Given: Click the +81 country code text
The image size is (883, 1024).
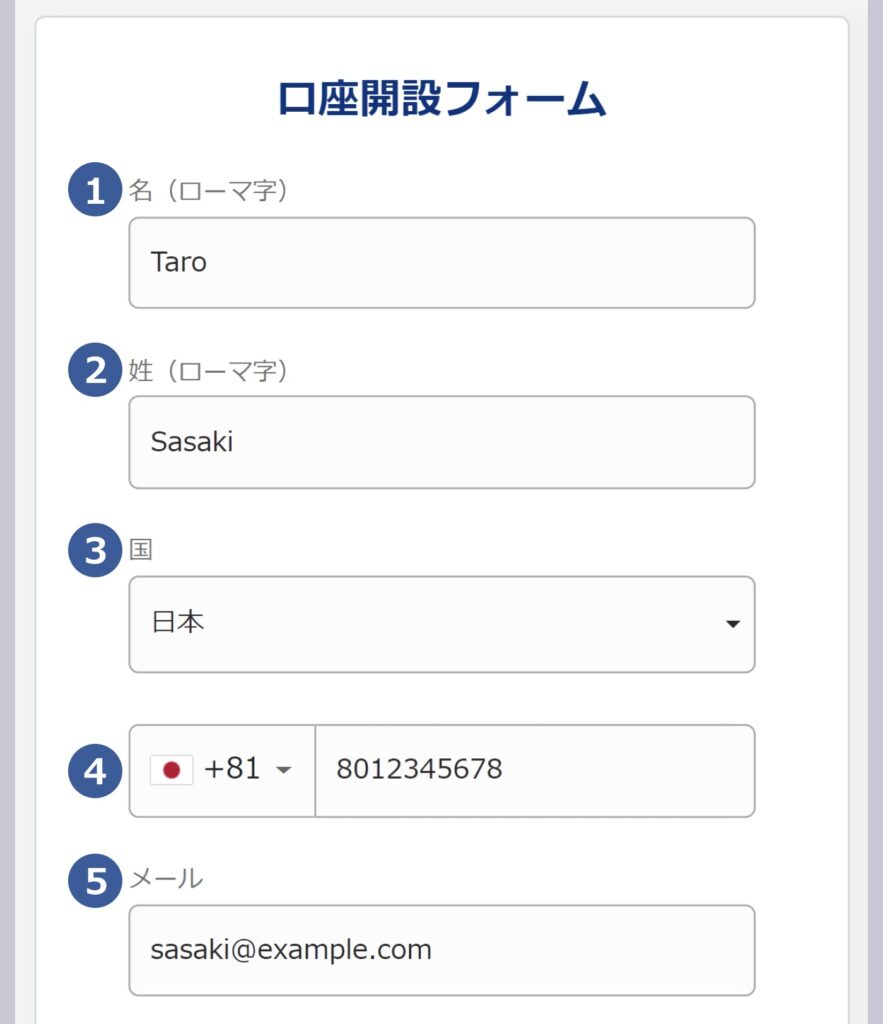Looking at the screenshot, I should 232,769.
